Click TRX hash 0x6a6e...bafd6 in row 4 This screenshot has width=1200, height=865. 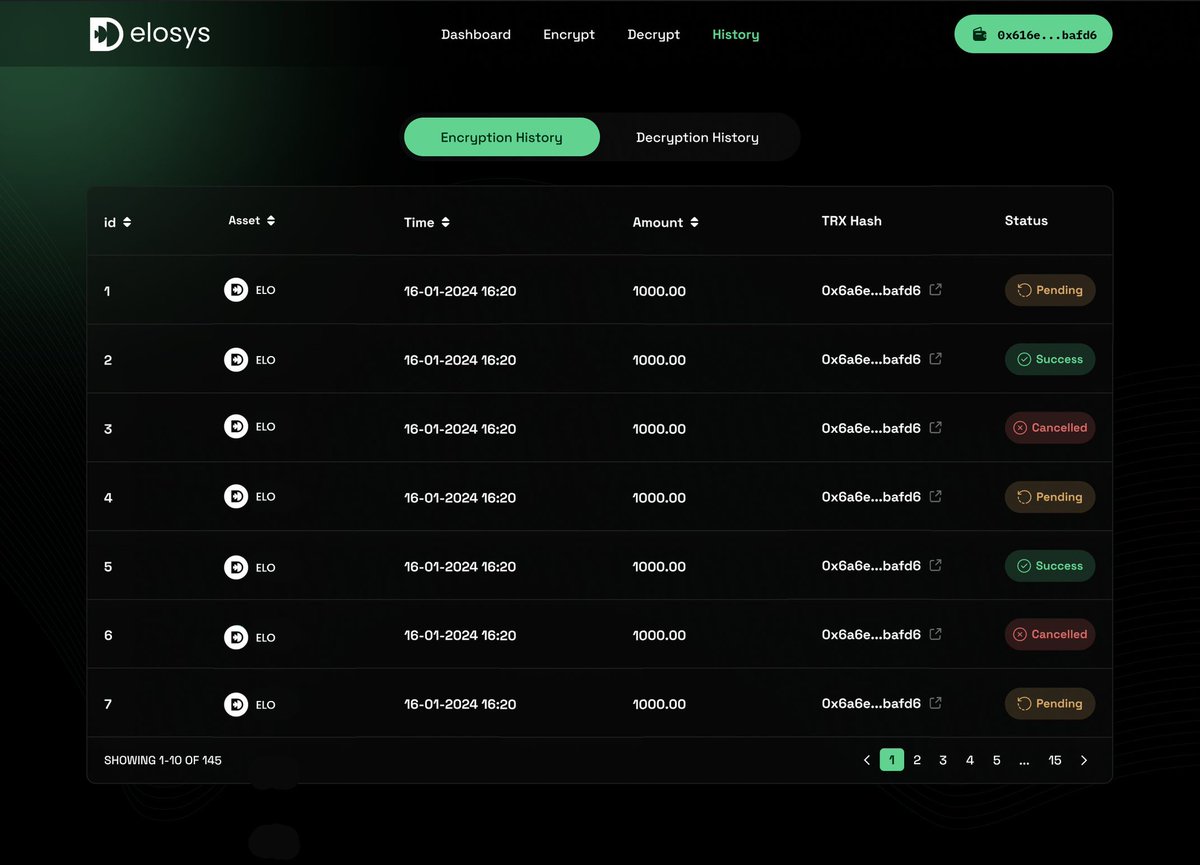pos(871,497)
